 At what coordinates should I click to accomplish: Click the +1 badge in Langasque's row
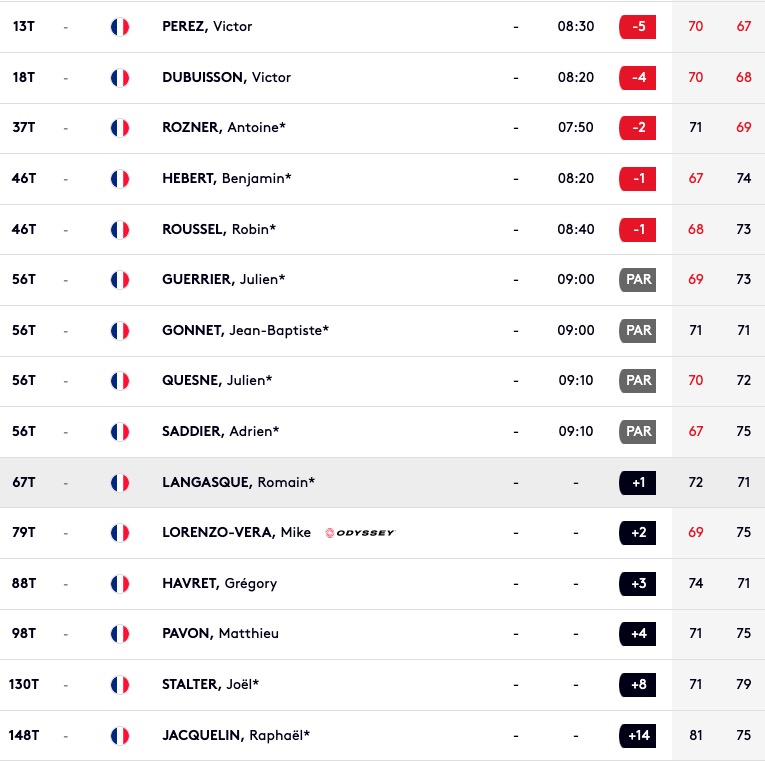click(x=637, y=483)
